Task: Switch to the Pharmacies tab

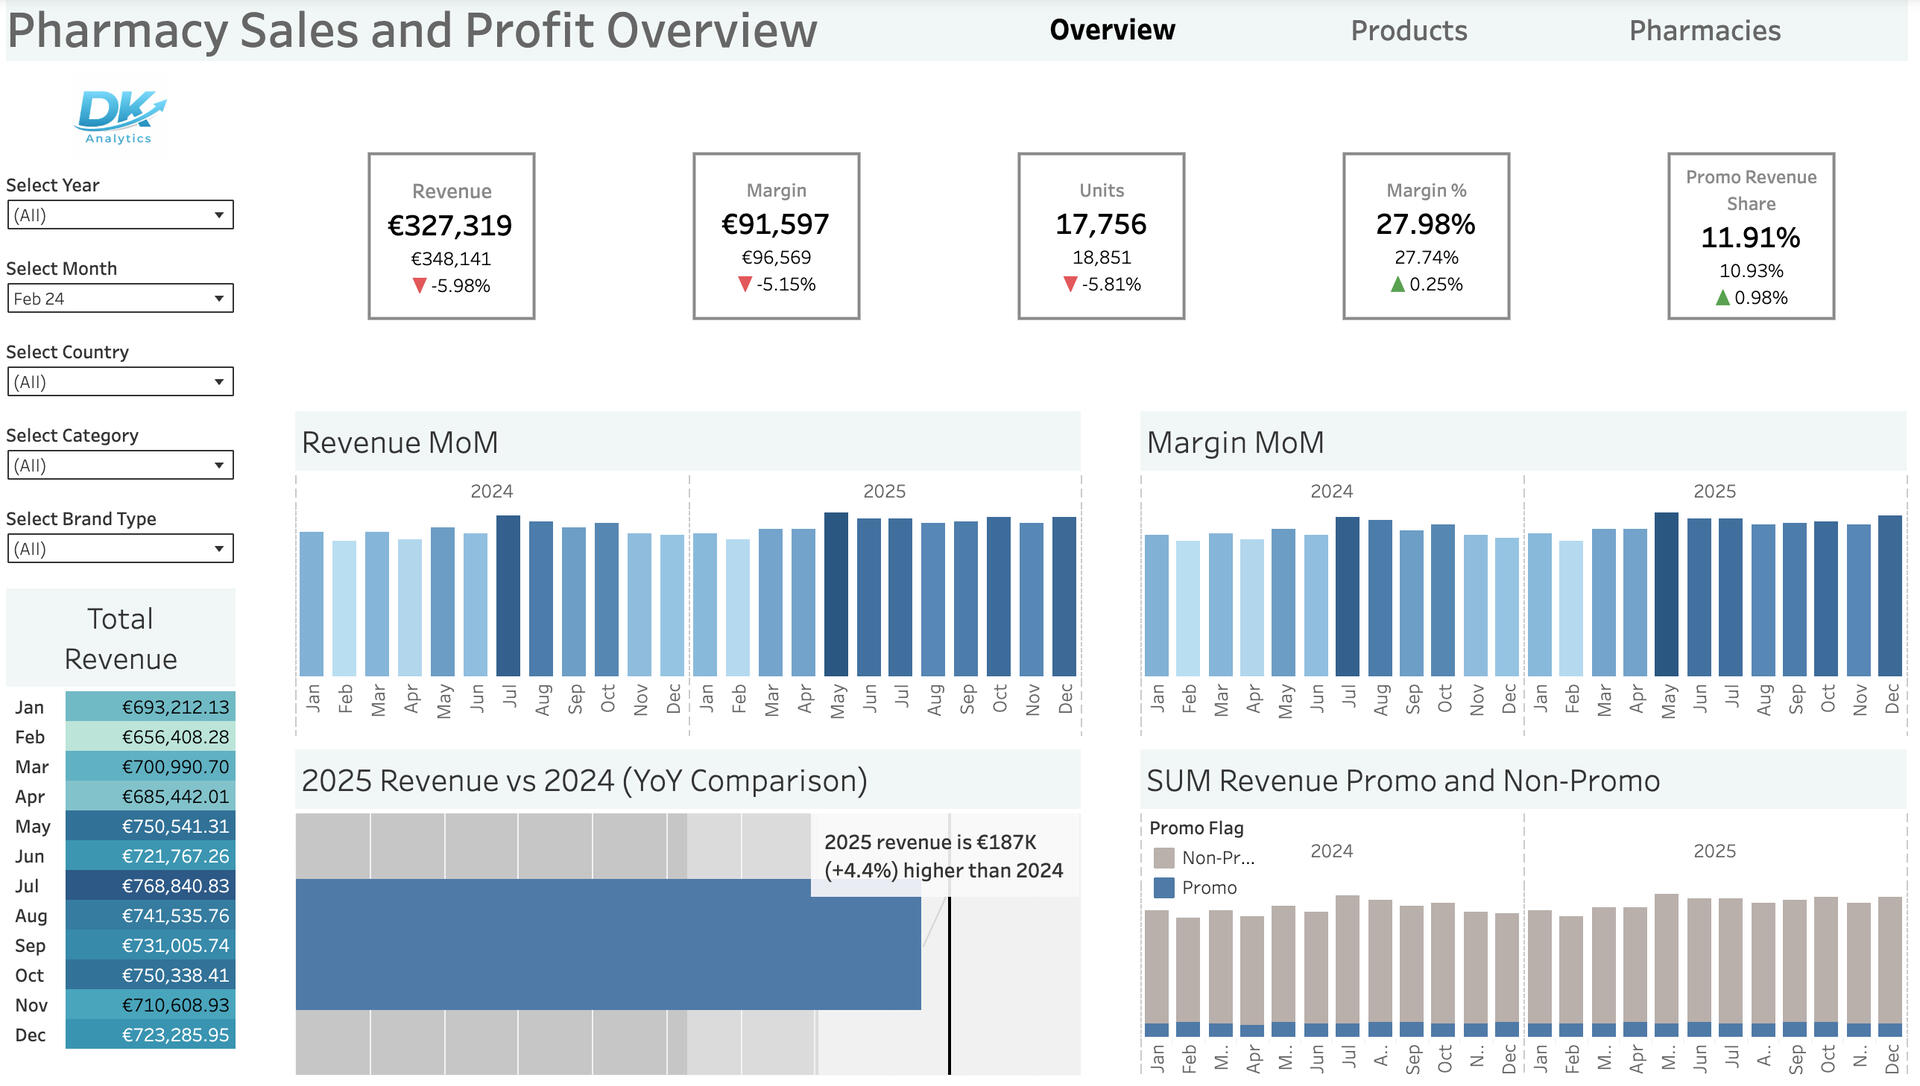Action: (x=1703, y=30)
